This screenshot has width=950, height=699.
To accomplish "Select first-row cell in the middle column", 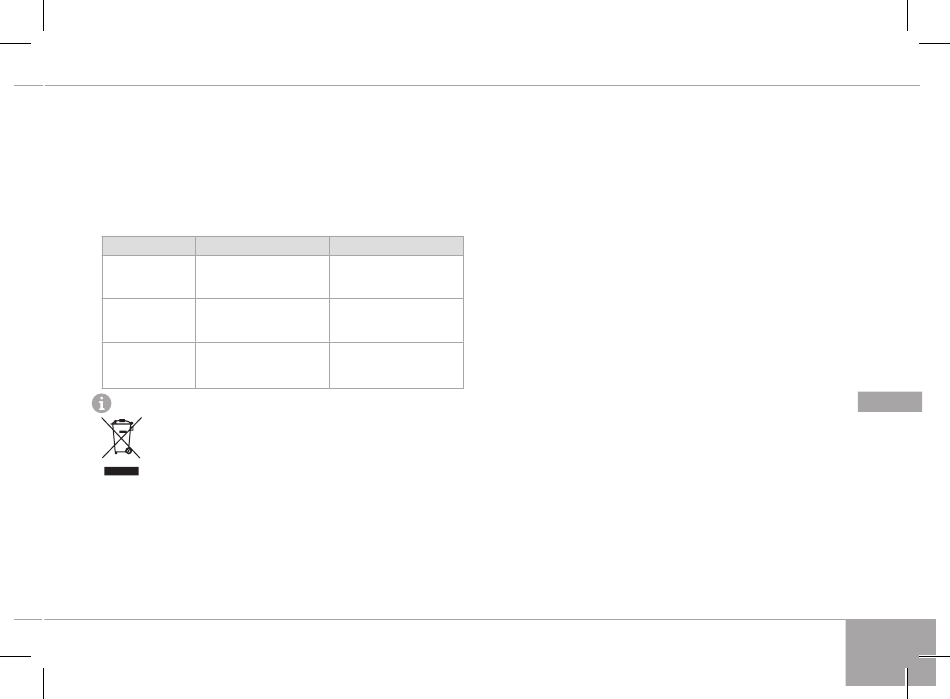I will point(262,277).
